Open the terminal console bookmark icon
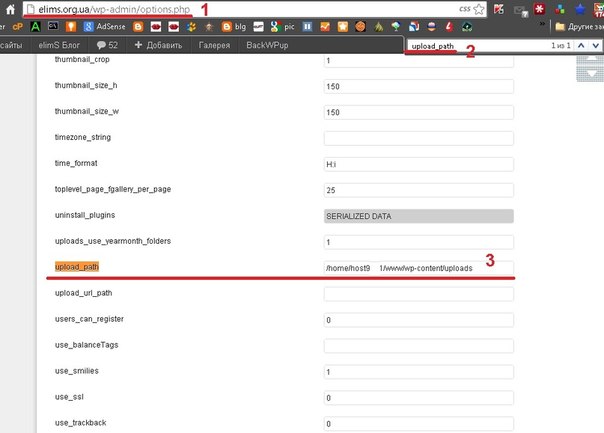Viewport: 604px width, 433px height. [53, 26]
